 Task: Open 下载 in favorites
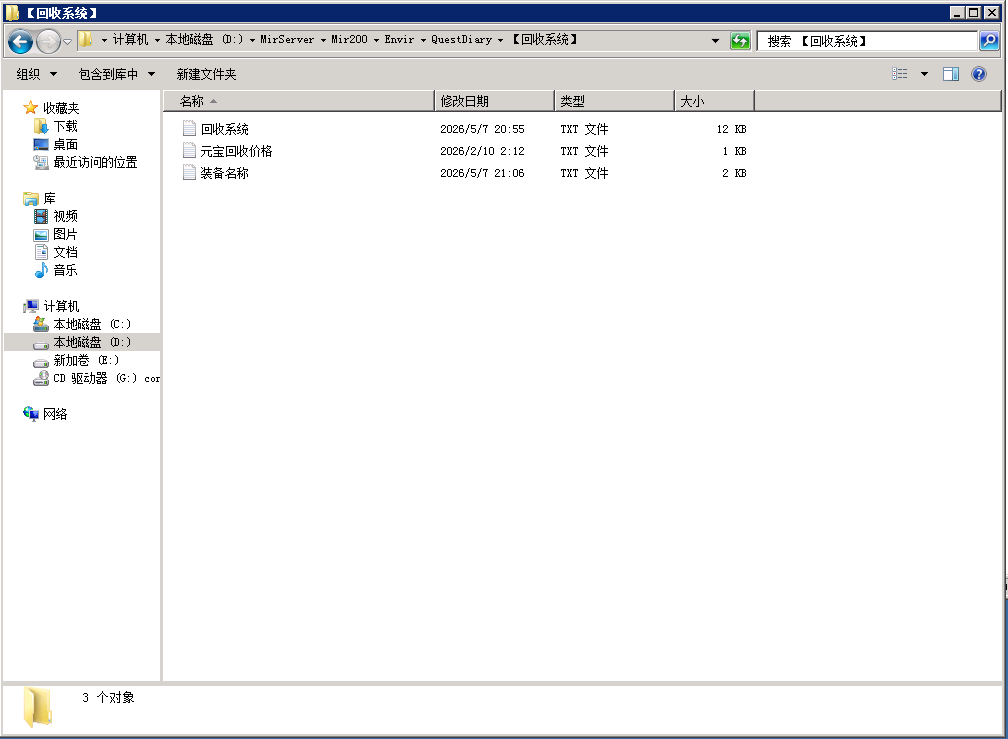[65, 126]
